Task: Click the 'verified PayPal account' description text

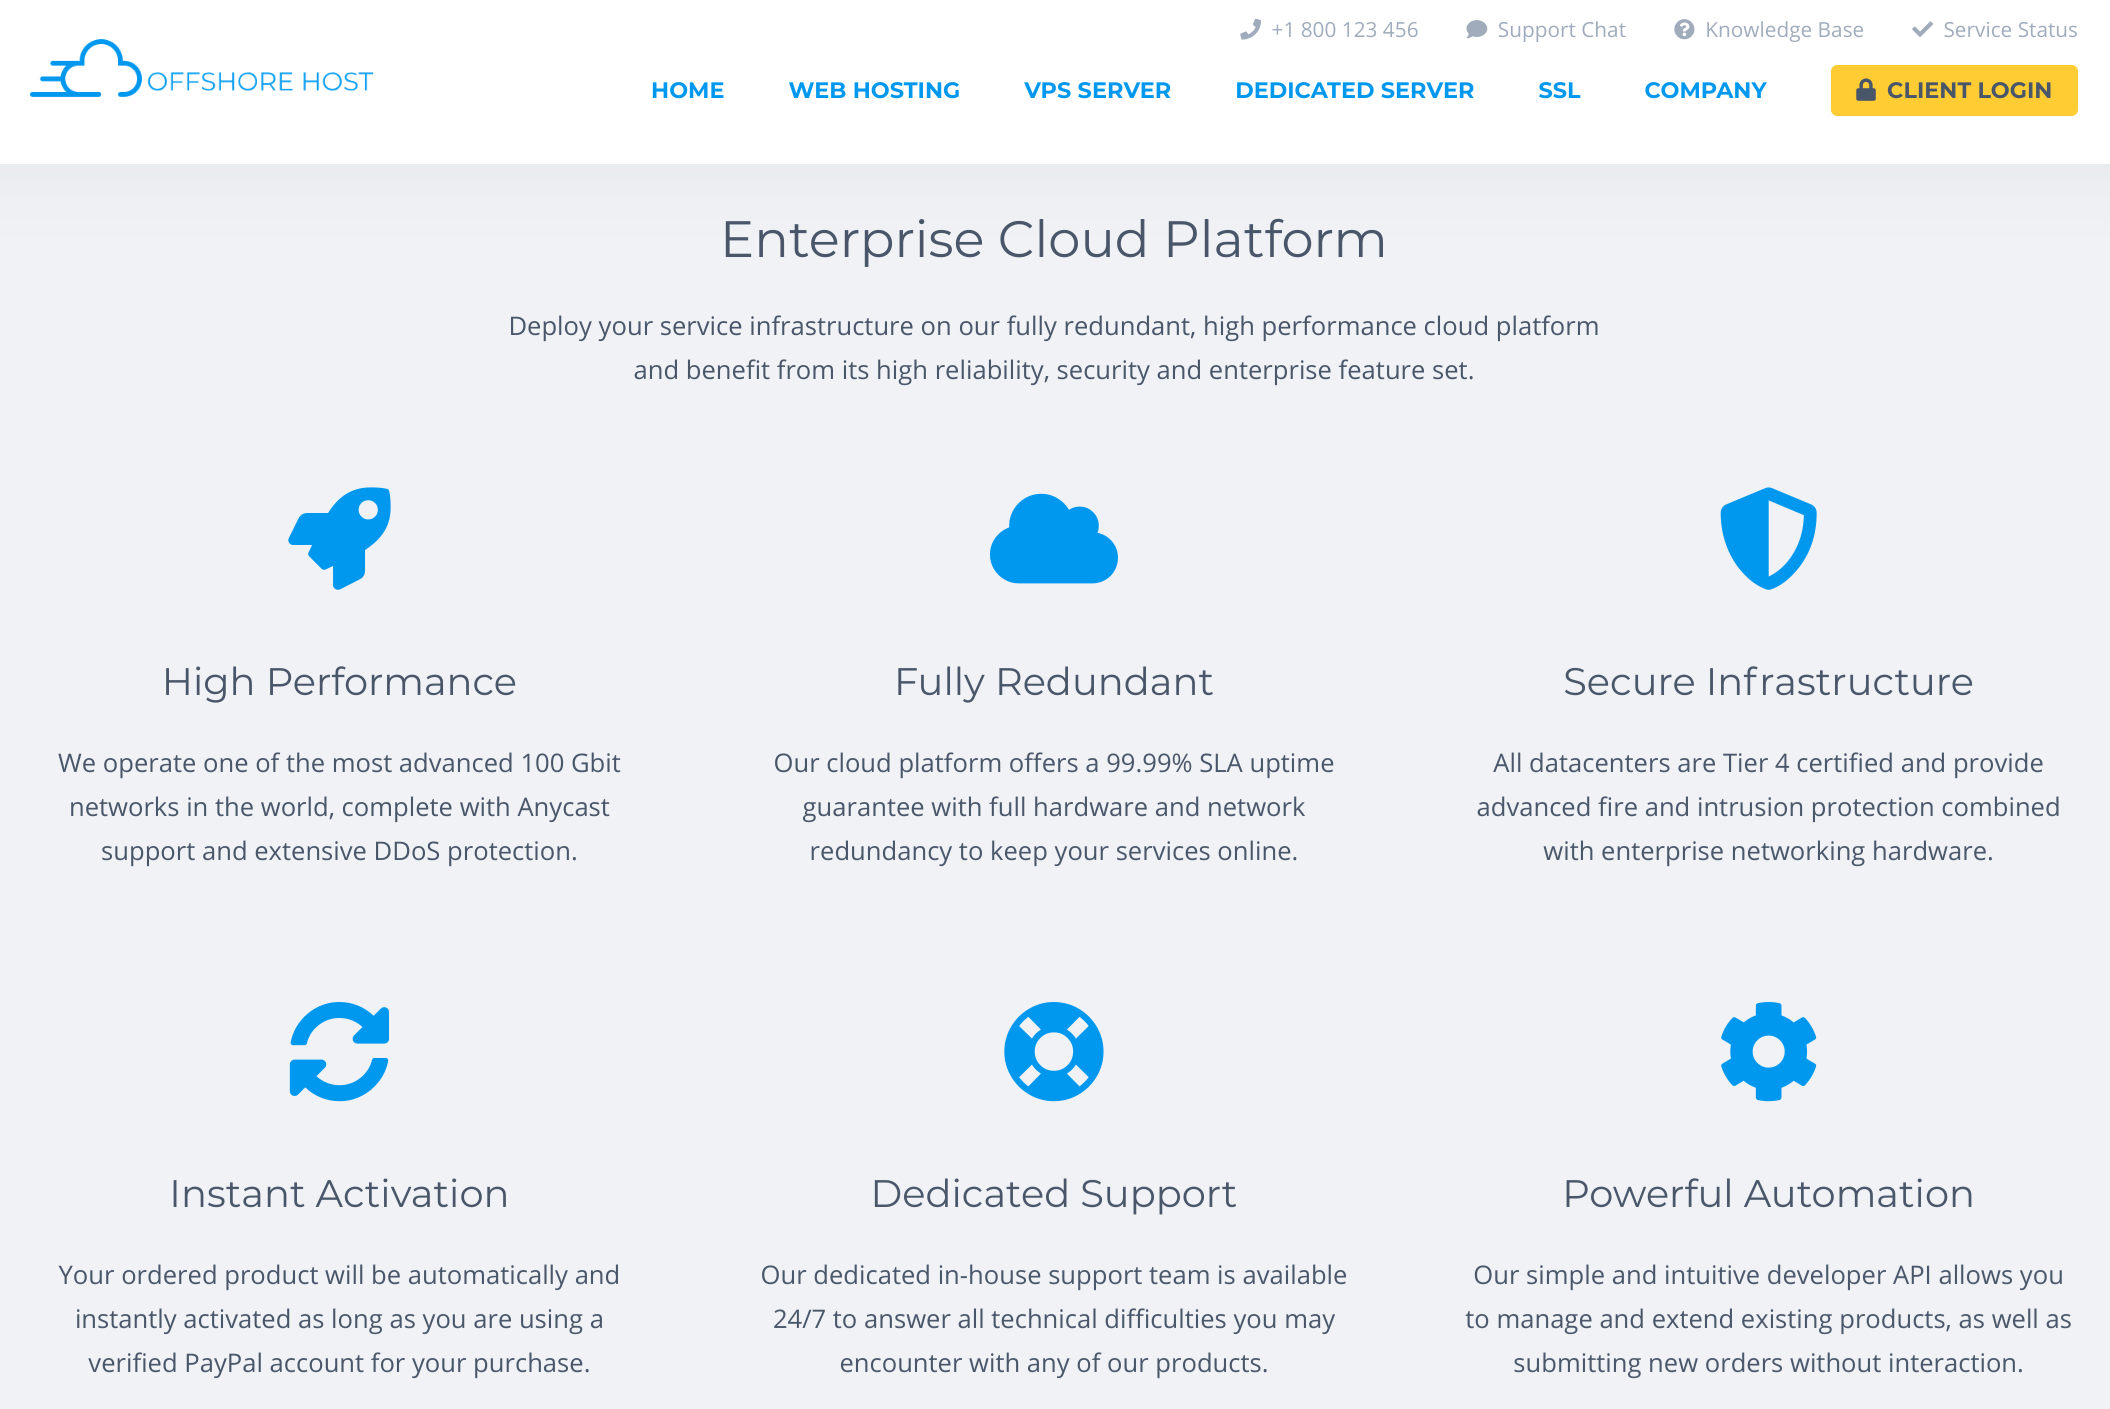Action: [340, 1319]
